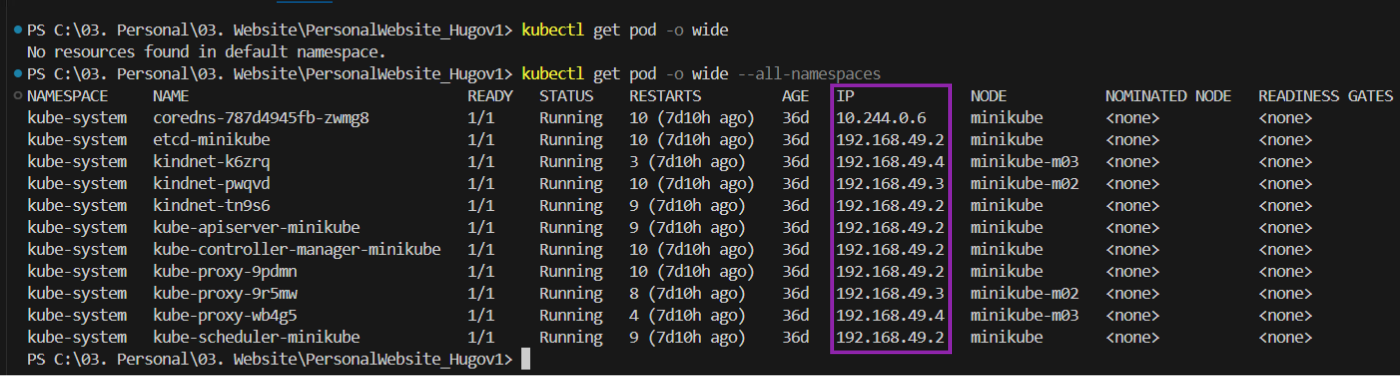Screen dimensions: 1400x376
Task: Click readiness gates <none> in kube-scheduler-minikube row
Action: point(1285,337)
